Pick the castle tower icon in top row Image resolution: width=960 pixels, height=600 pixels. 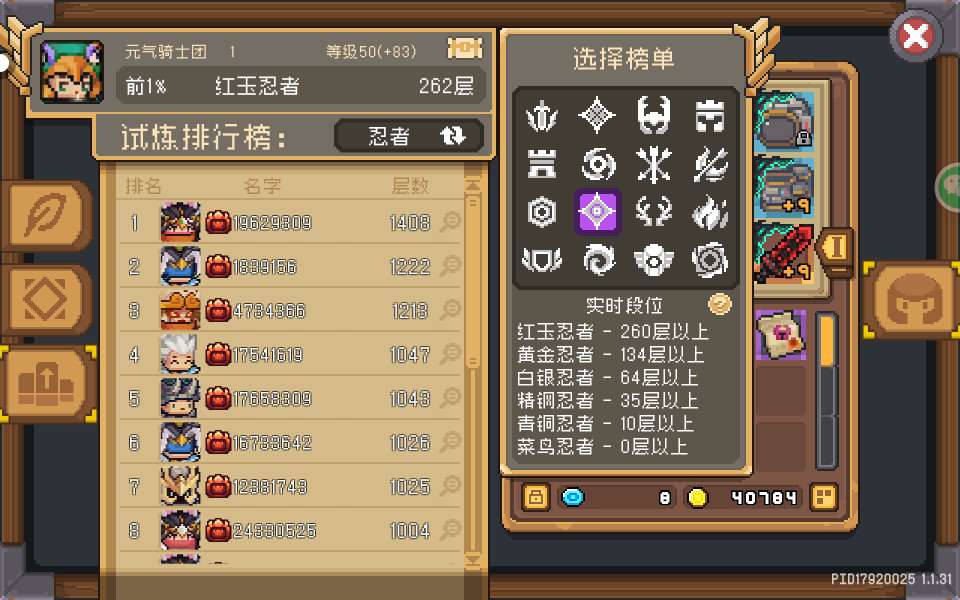[710, 115]
